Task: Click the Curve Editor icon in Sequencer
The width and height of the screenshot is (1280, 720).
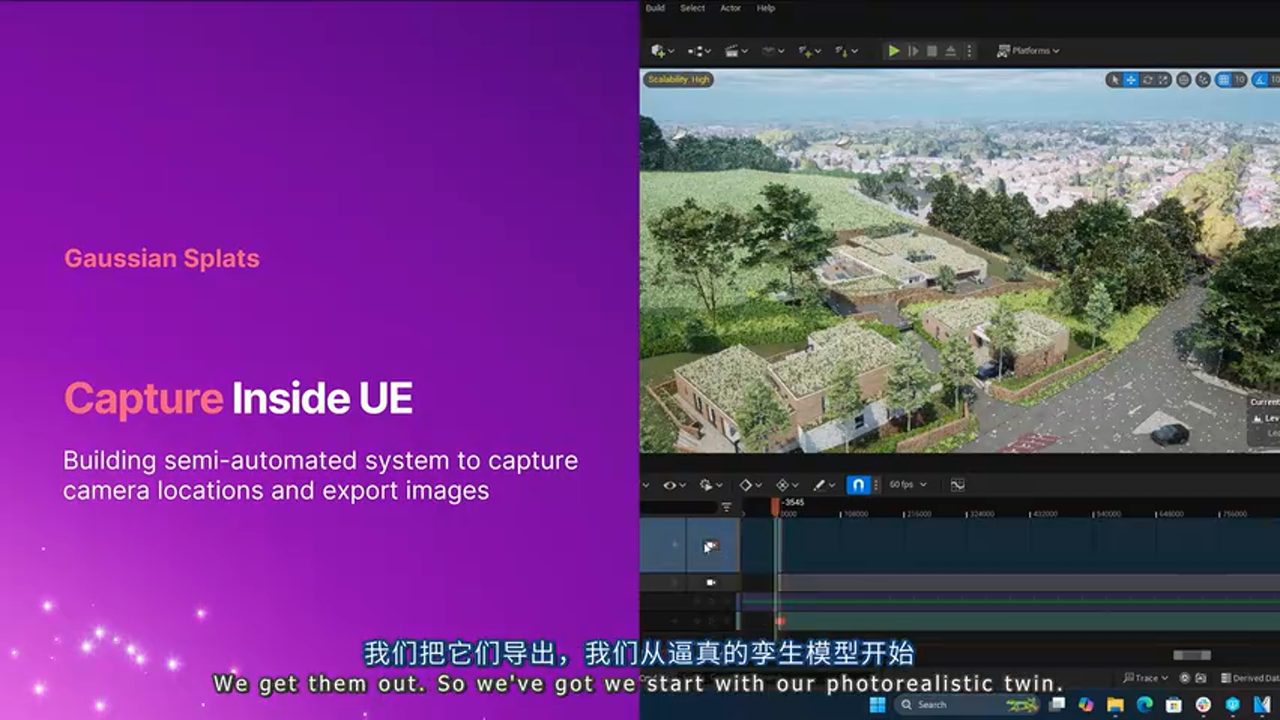Action: point(955,485)
